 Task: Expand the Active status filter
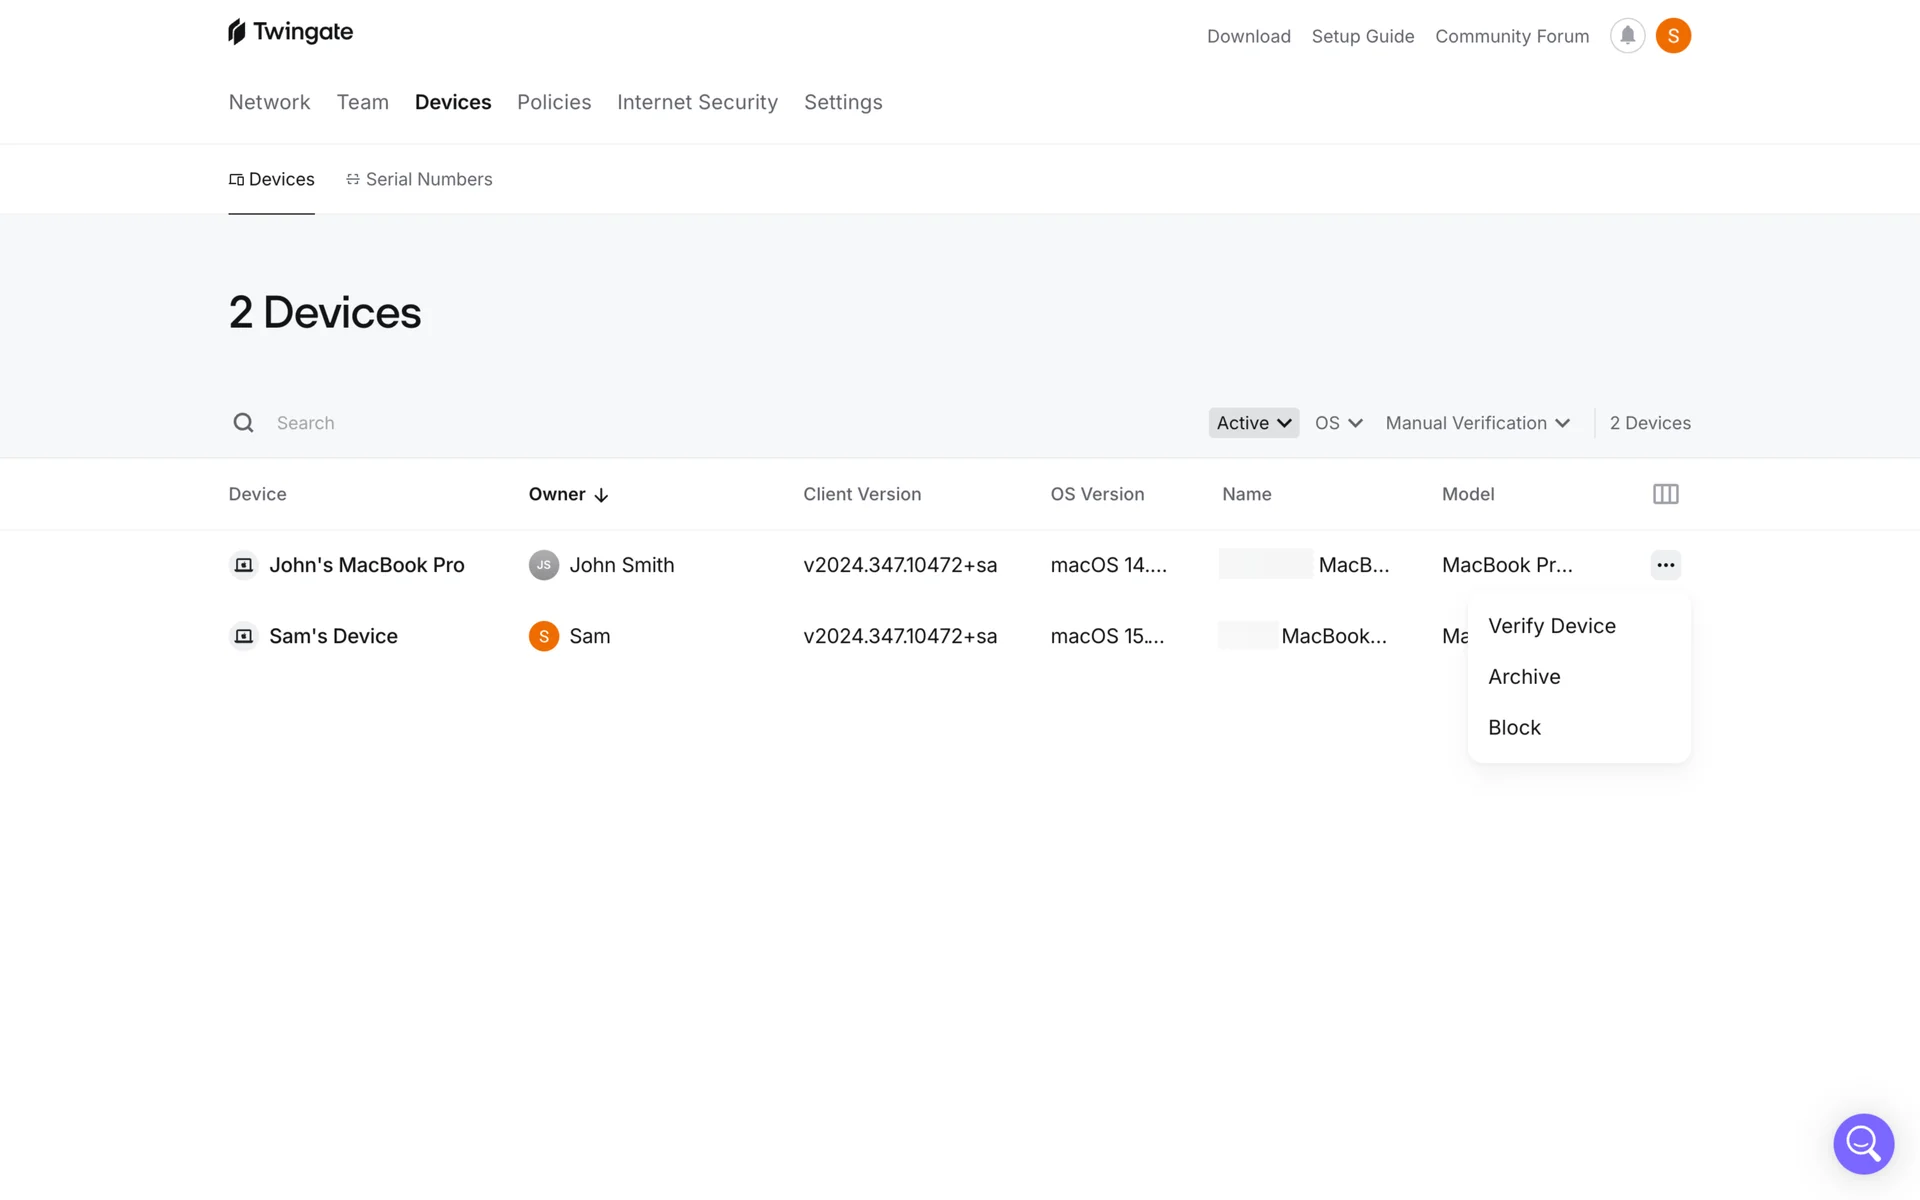pyautogui.click(x=1253, y=423)
